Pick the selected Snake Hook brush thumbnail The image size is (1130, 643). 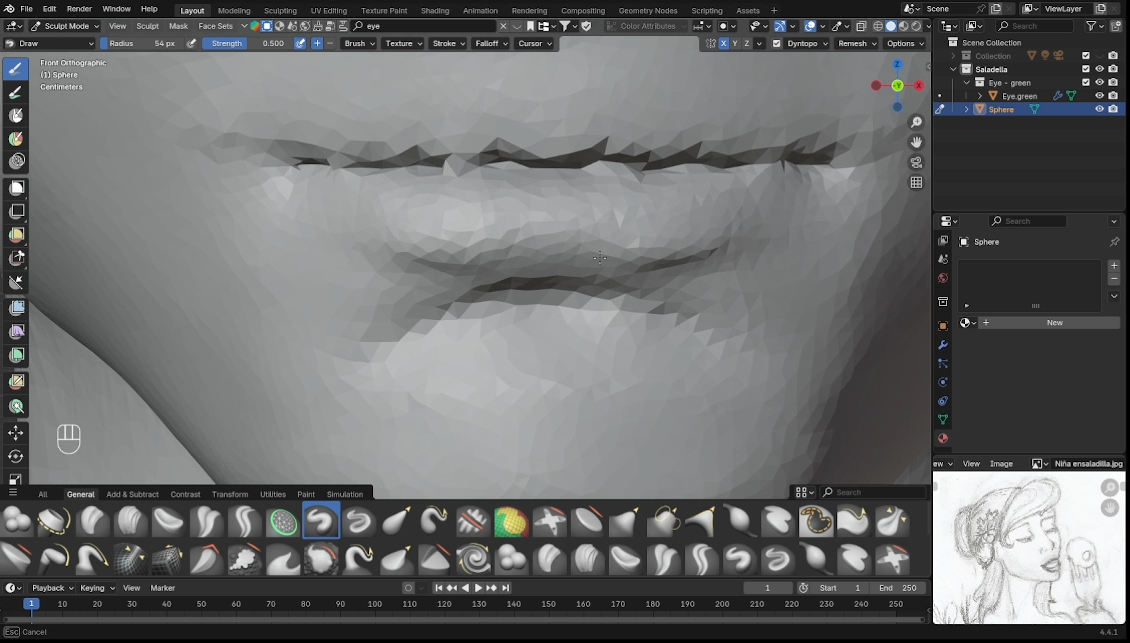[321, 520]
